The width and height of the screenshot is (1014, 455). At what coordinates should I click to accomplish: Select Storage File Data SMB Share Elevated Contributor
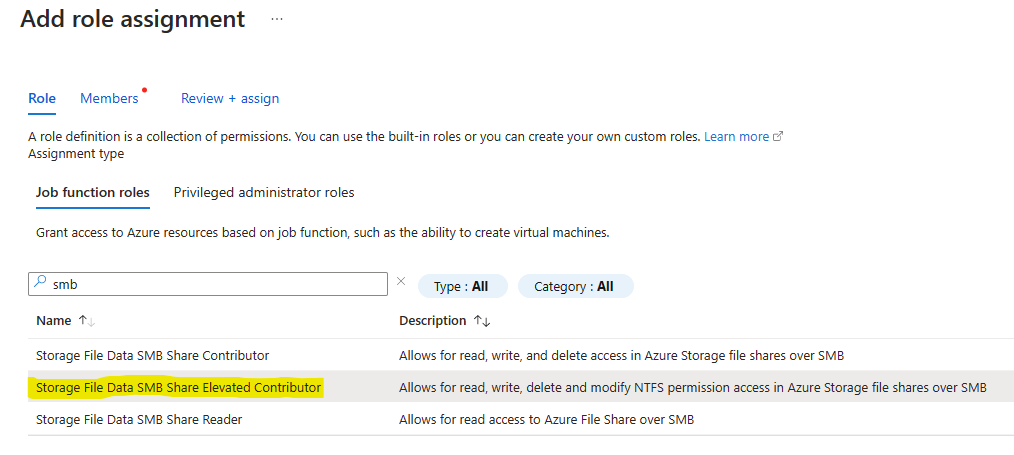coord(178,387)
